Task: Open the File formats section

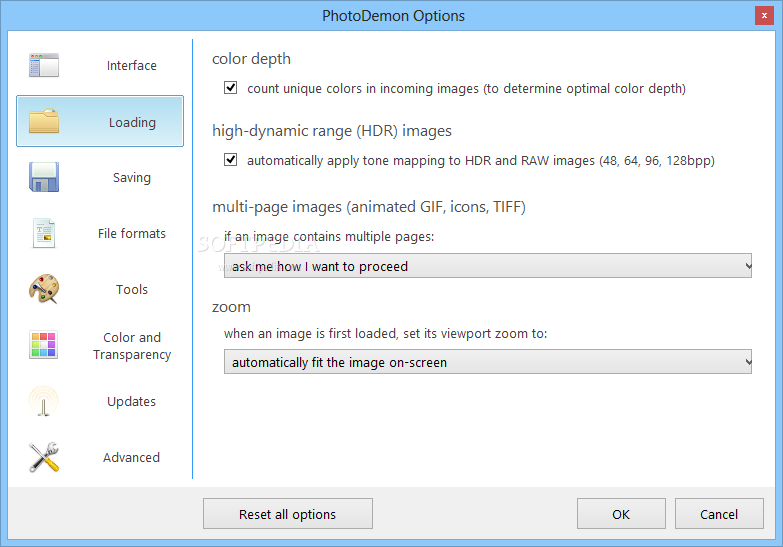Action: (100, 233)
